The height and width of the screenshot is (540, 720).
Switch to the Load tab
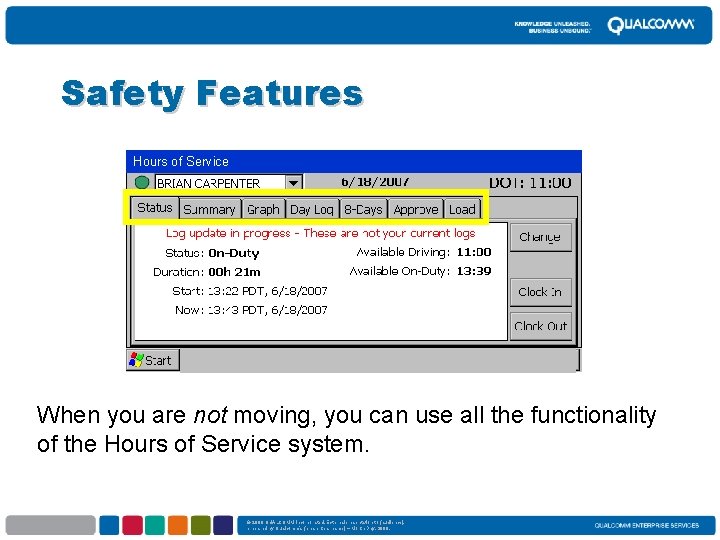click(462, 209)
